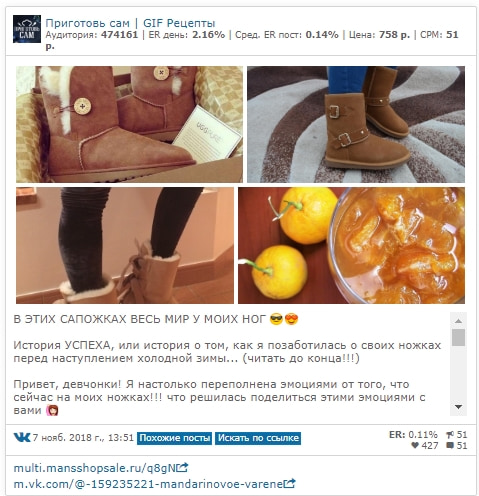
Task: Open the UGG boots in box photo
Action: tap(129, 124)
